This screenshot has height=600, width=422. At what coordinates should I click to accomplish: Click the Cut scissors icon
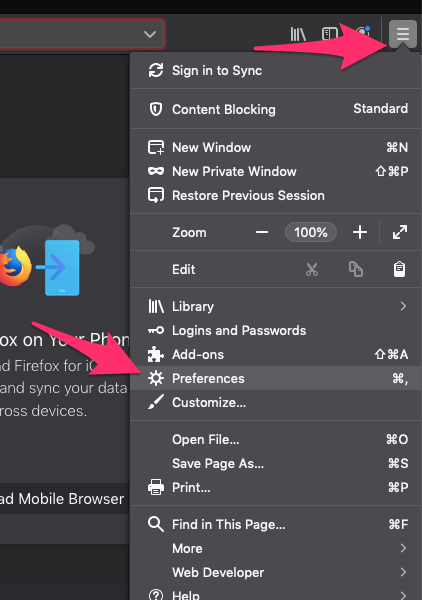(x=312, y=269)
